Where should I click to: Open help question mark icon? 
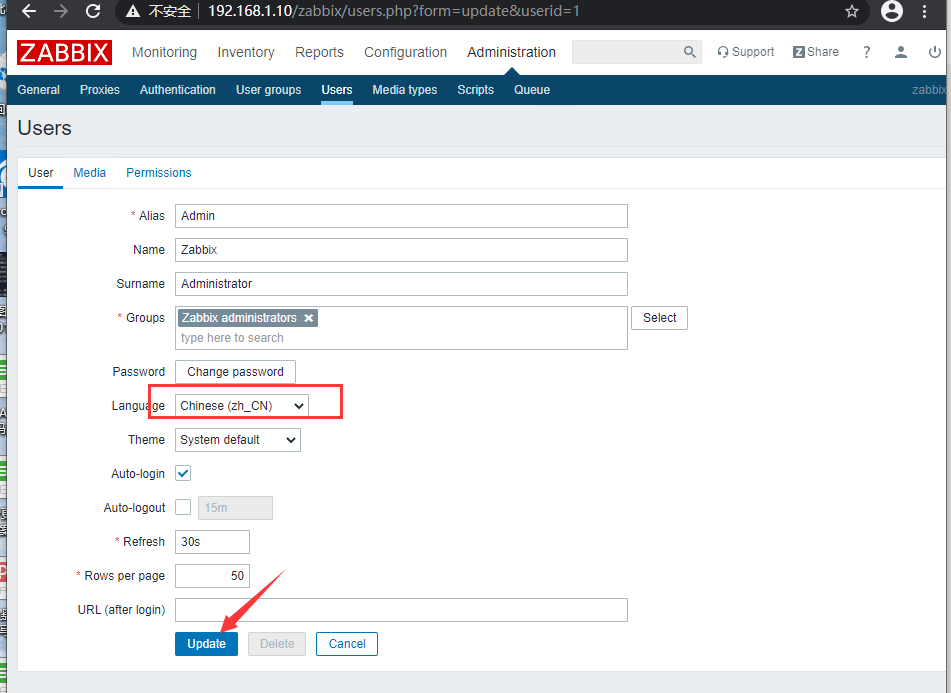(867, 52)
